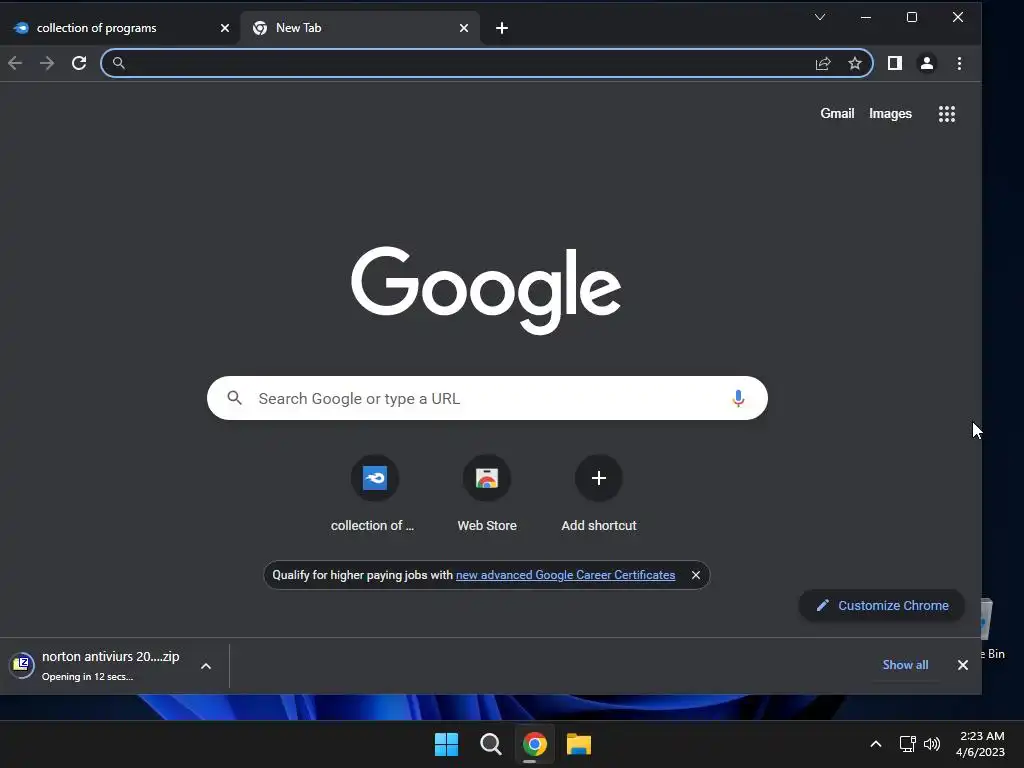Open the tab search dropdown arrow
This screenshot has width=1024, height=768.
820,17
